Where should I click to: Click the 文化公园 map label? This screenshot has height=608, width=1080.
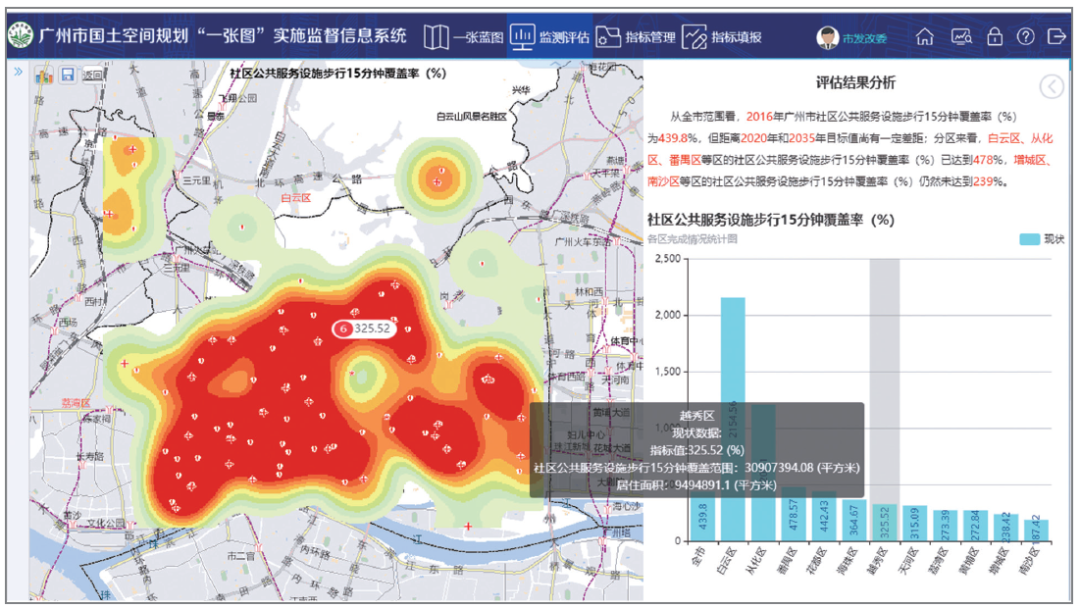click(x=105, y=524)
